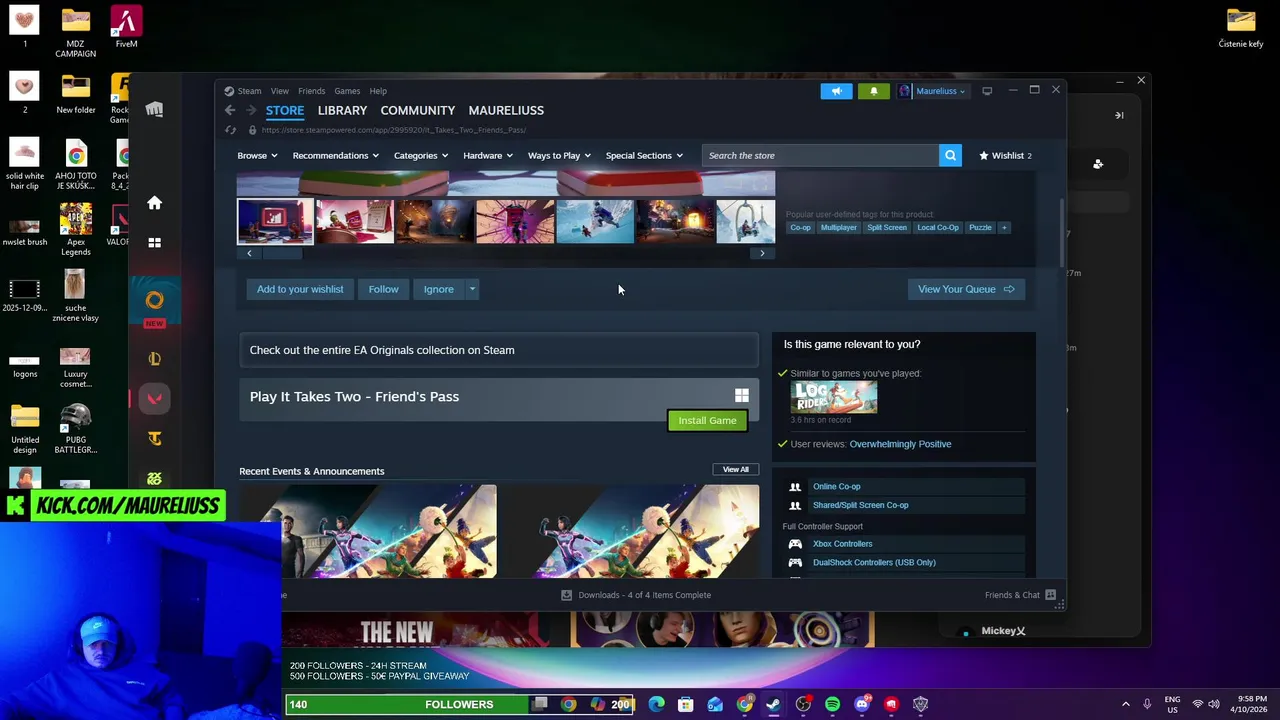
Task: Open Steam notifications bell
Action: (x=873, y=91)
